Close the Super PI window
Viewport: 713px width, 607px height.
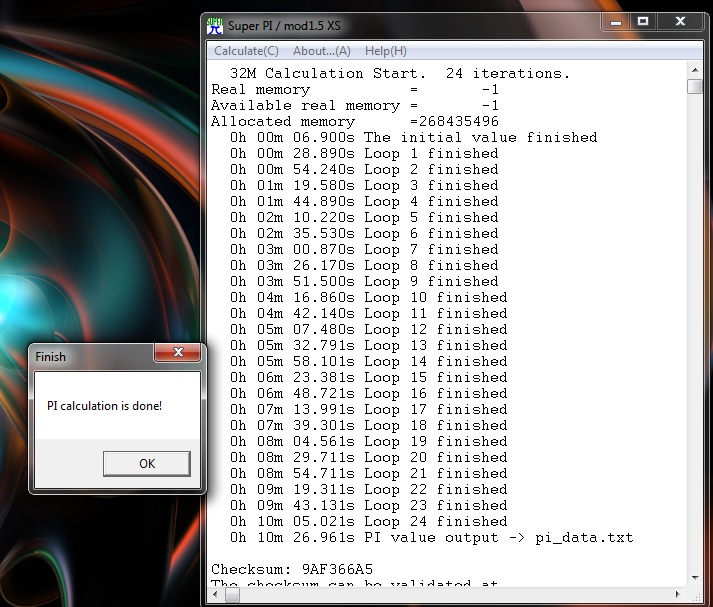click(680, 22)
